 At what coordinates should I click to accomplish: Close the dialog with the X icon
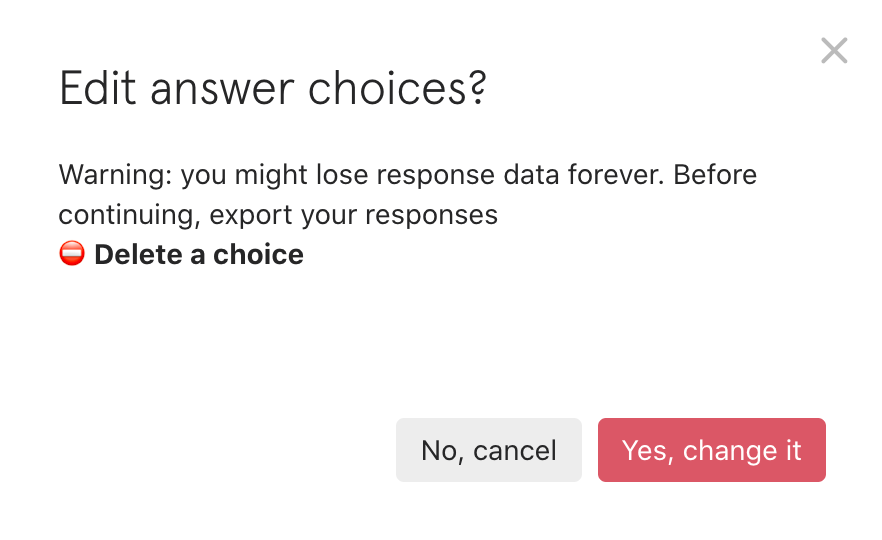coord(834,51)
